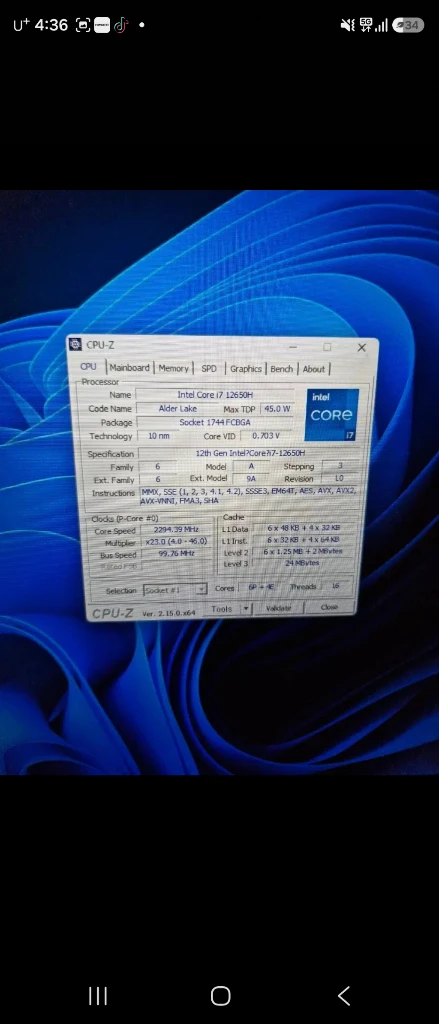Select the CPU tab

point(89,366)
